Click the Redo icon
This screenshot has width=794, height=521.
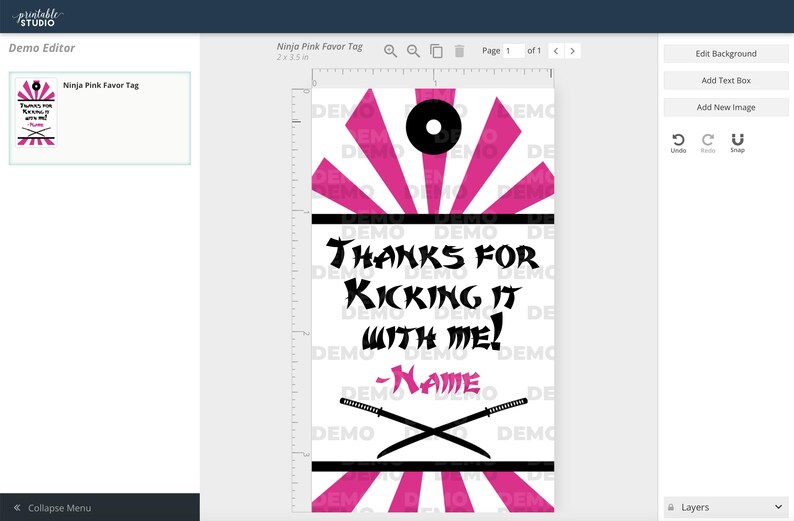(708, 143)
